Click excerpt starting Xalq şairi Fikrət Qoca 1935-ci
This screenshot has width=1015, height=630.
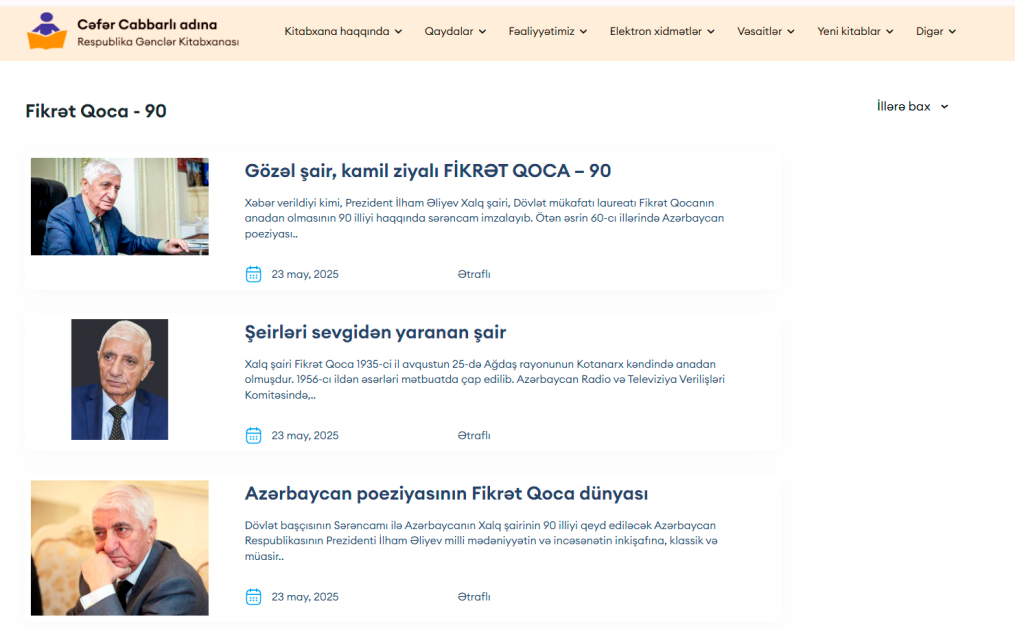click(485, 379)
